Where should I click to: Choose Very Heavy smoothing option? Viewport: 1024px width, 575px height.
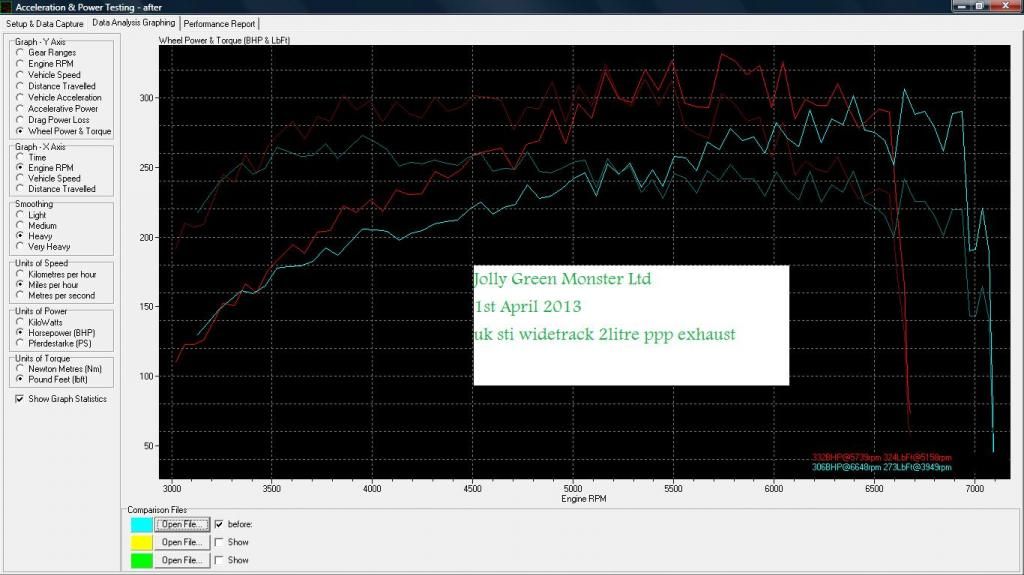[x=20, y=247]
